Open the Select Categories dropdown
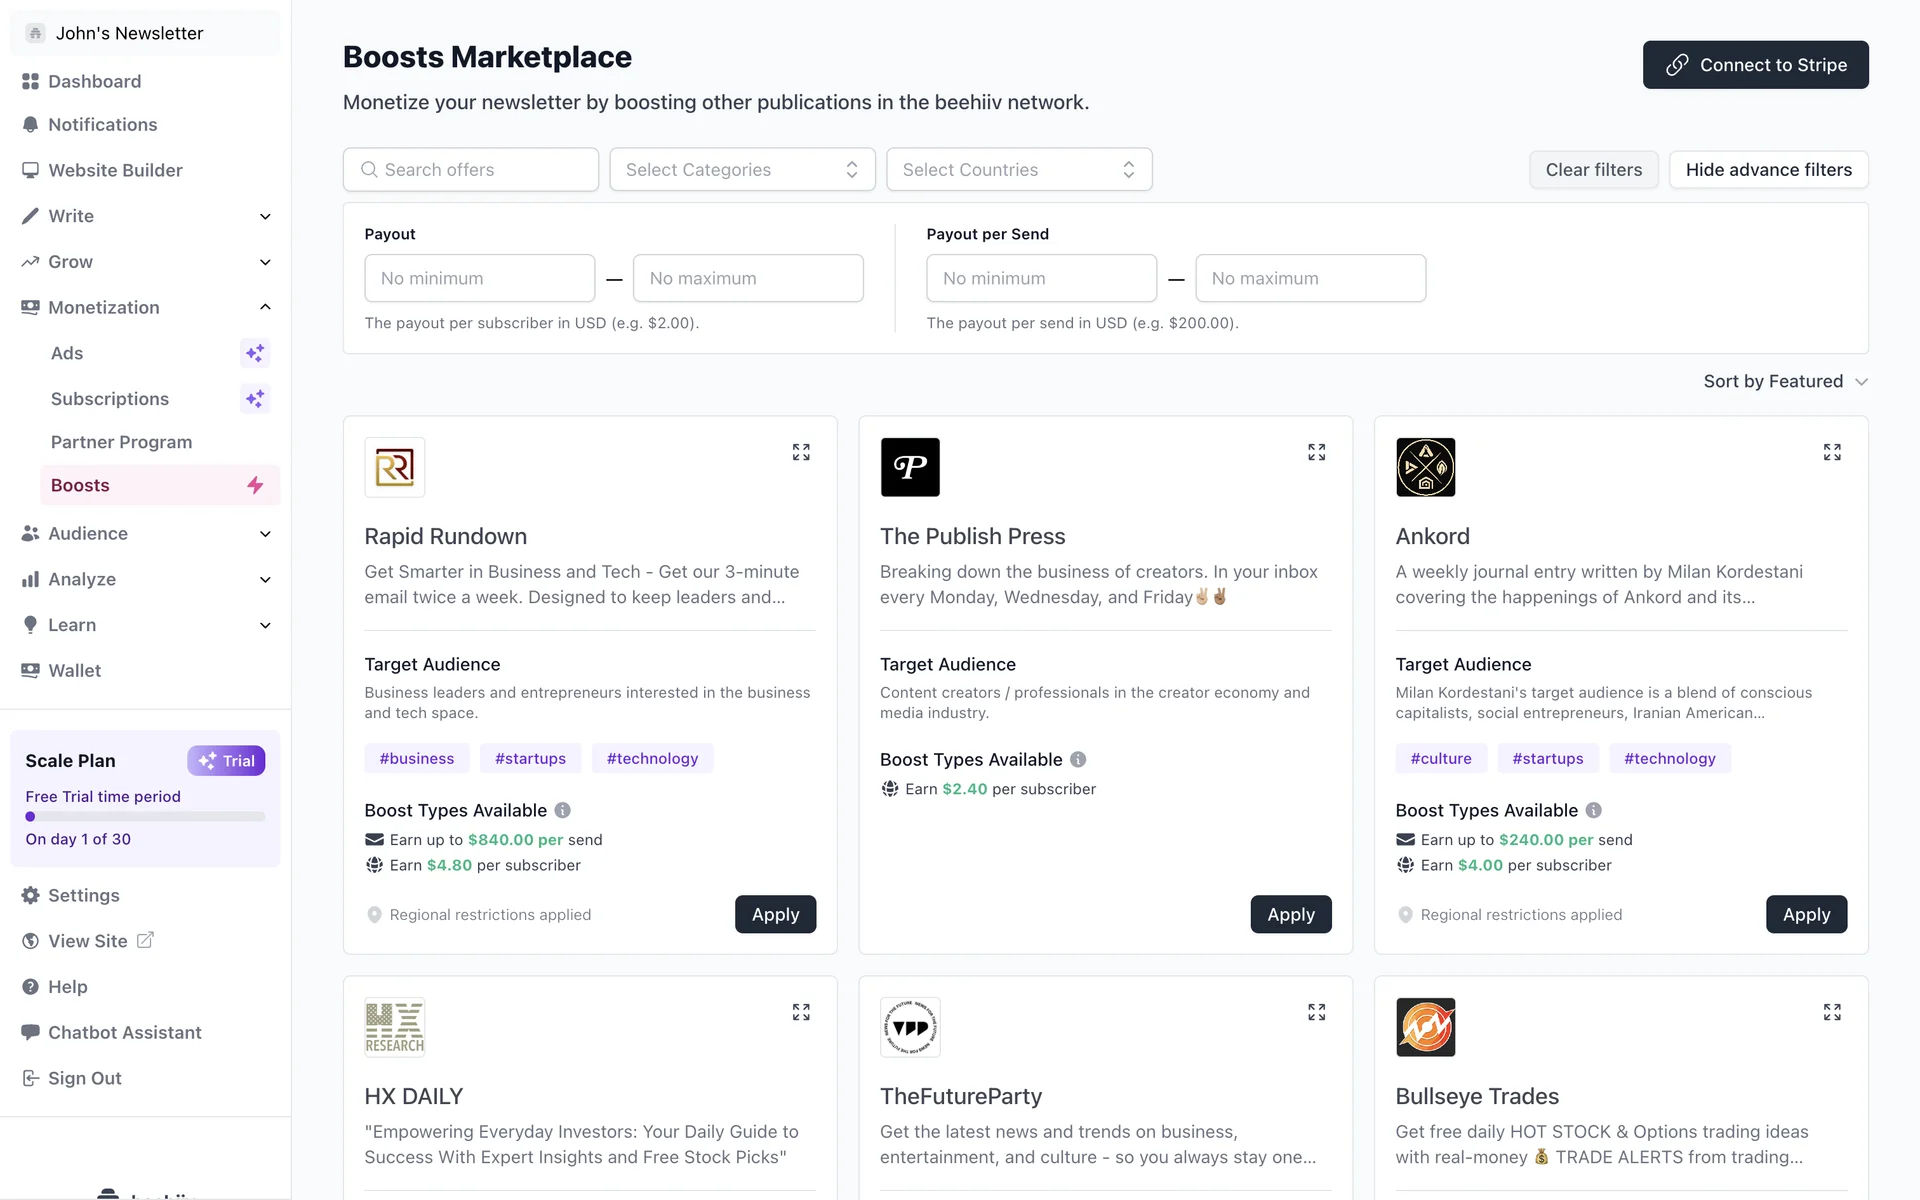This screenshot has width=1920, height=1200. [742, 170]
